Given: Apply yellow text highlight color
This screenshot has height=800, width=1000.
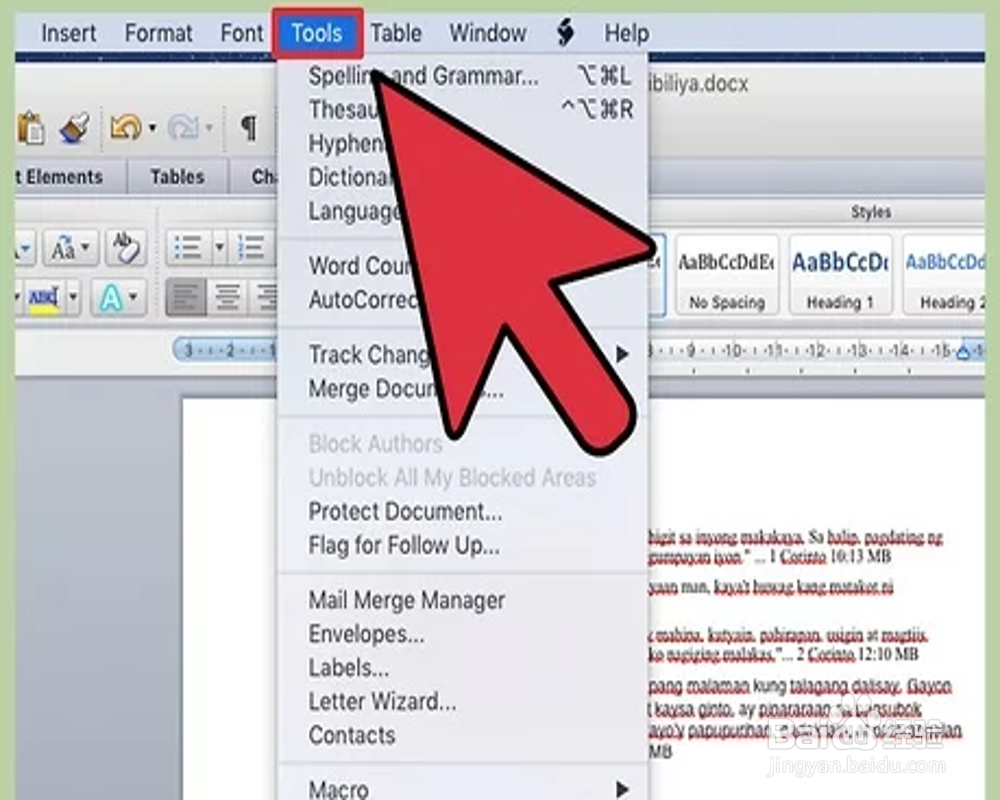Looking at the screenshot, I should point(44,297).
